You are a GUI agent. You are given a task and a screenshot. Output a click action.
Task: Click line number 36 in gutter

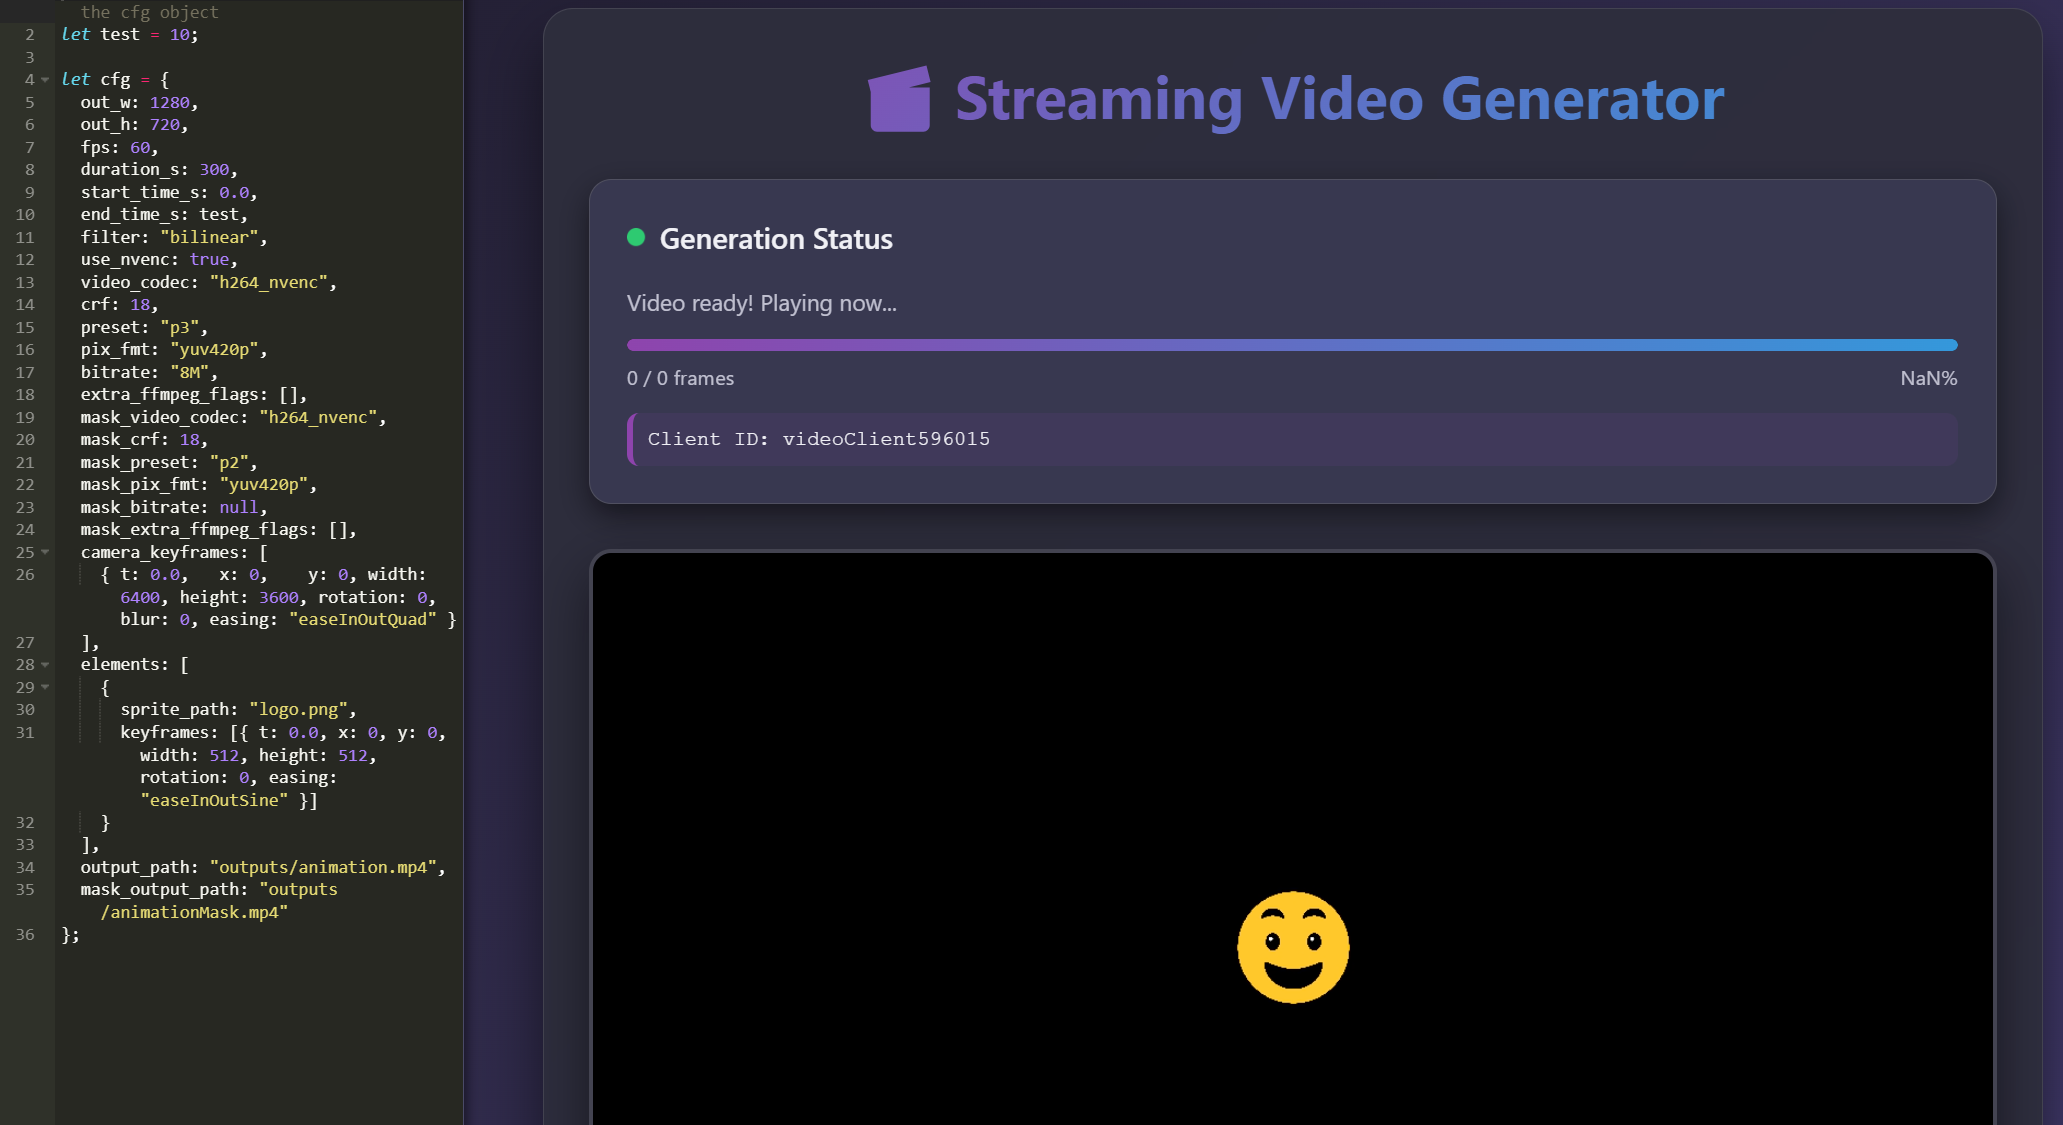(x=25, y=934)
